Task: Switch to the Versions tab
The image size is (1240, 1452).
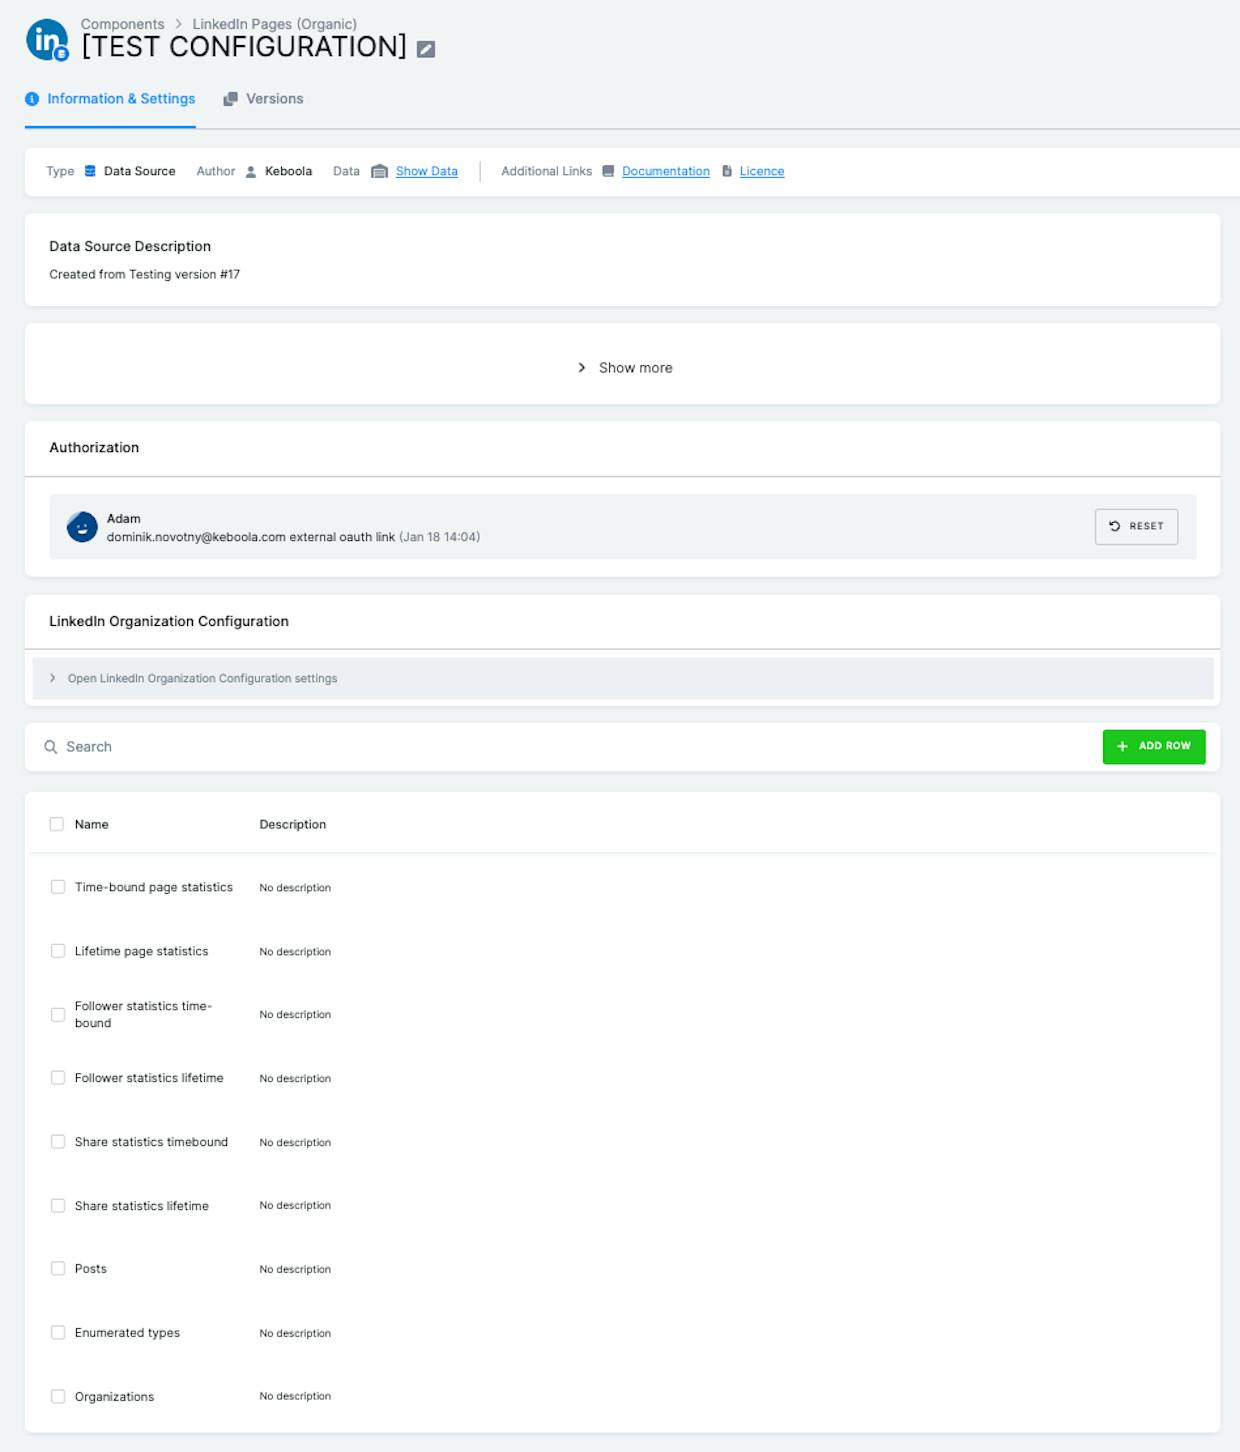Action: click(263, 99)
